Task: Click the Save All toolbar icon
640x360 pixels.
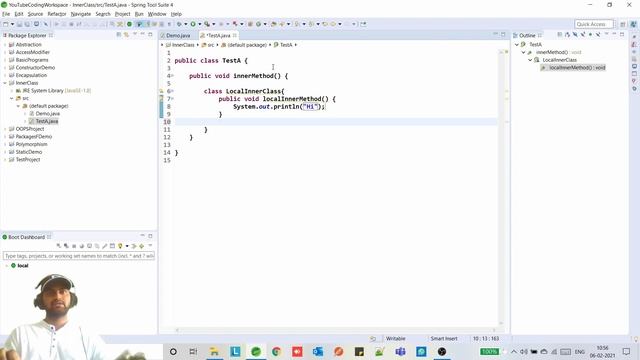Action: (27, 24)
